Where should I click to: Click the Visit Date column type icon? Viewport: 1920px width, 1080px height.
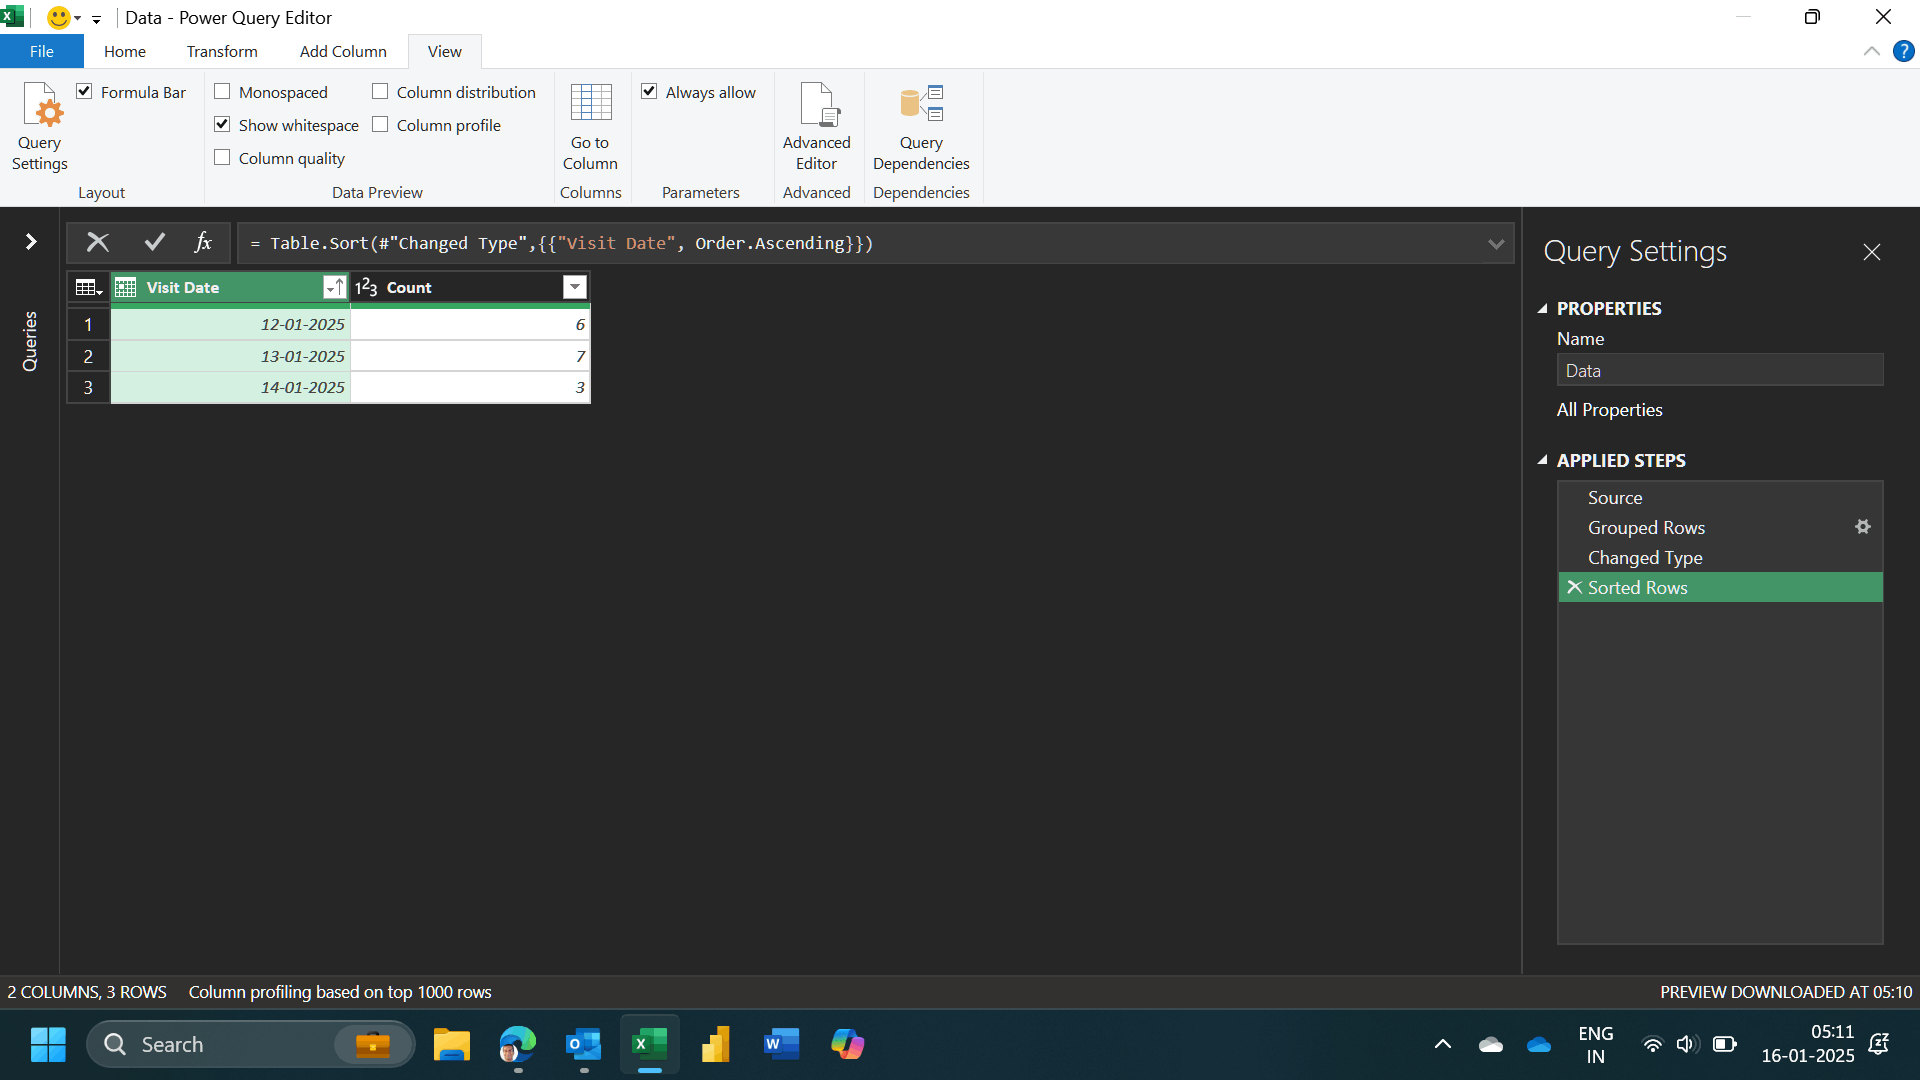pyautogui.click(x=126, y=288)
